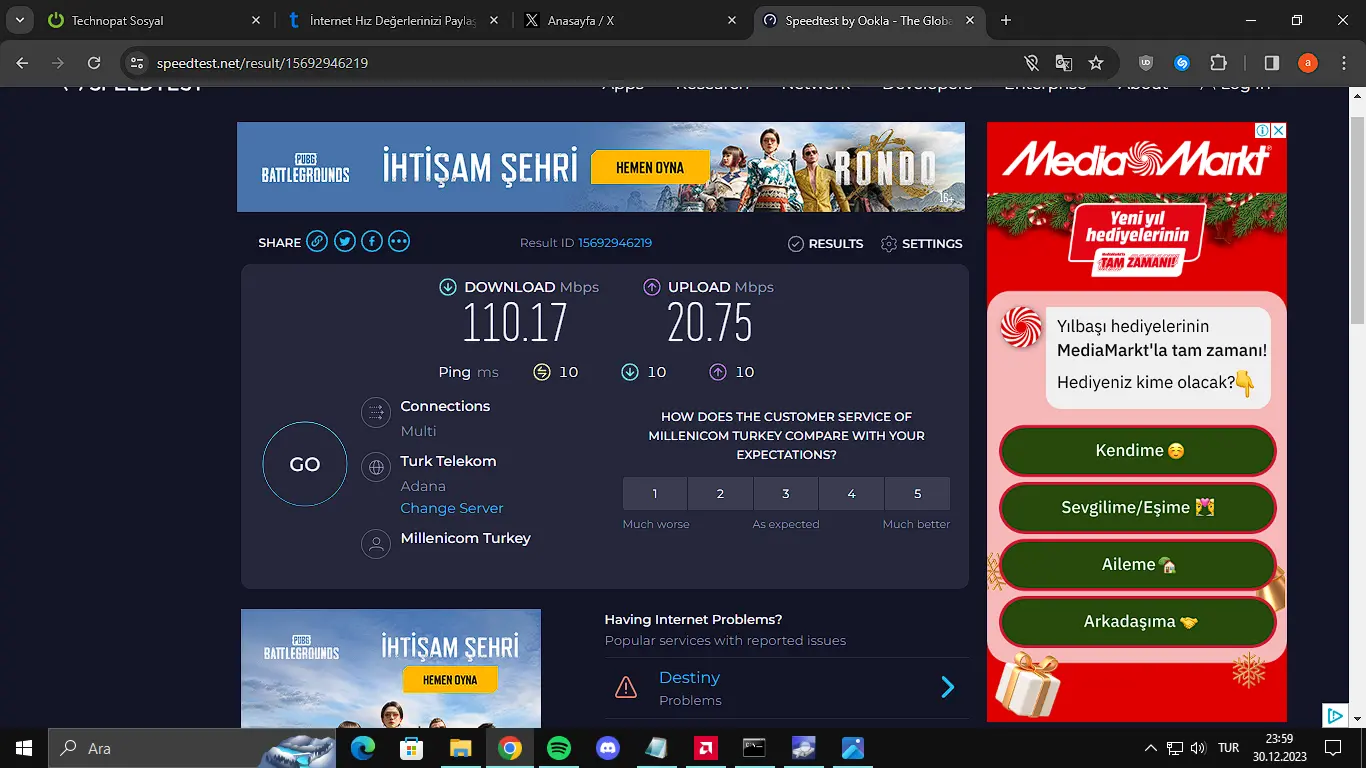Click the lower PUBG ad HEMEN OYNA
1366x768 pixels.
tap(450, 680)
